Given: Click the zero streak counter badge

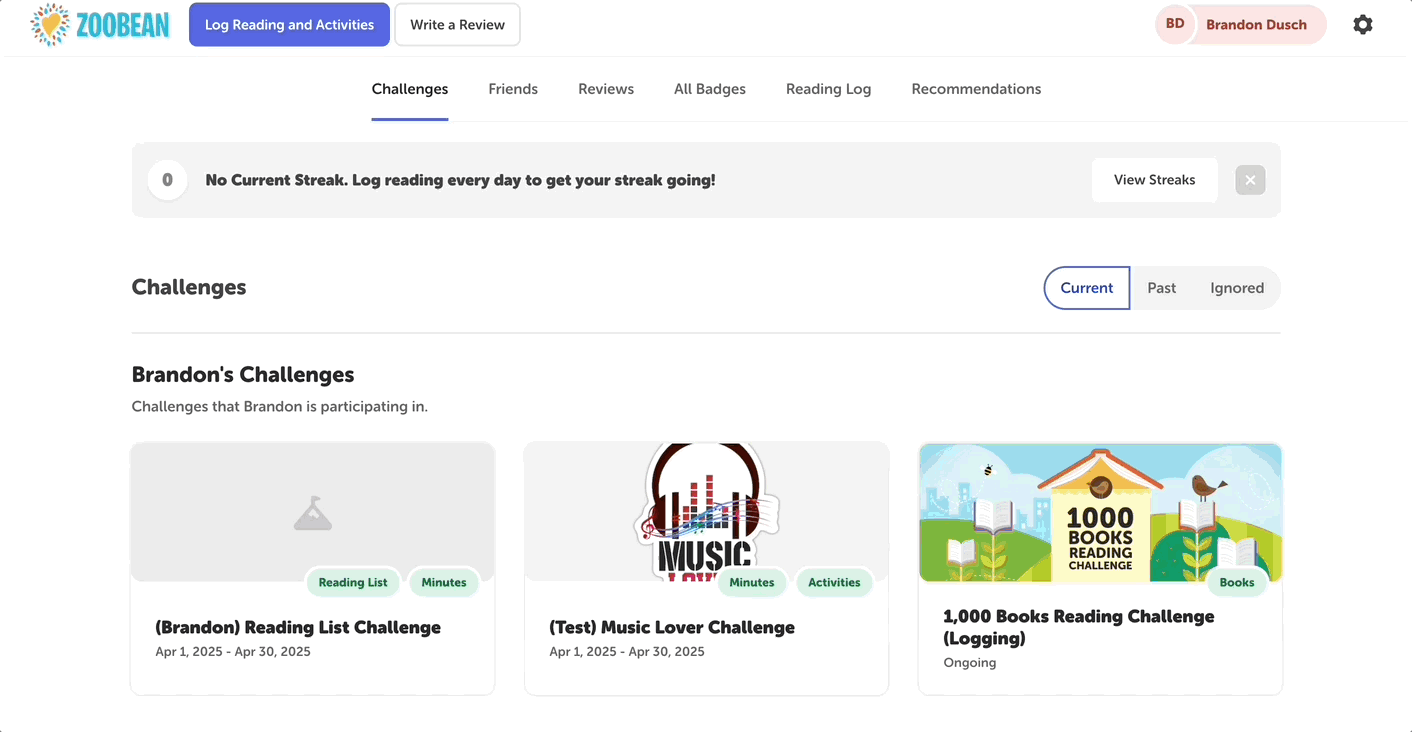Looking at the screenshot, I should click(x=167, y=180).
